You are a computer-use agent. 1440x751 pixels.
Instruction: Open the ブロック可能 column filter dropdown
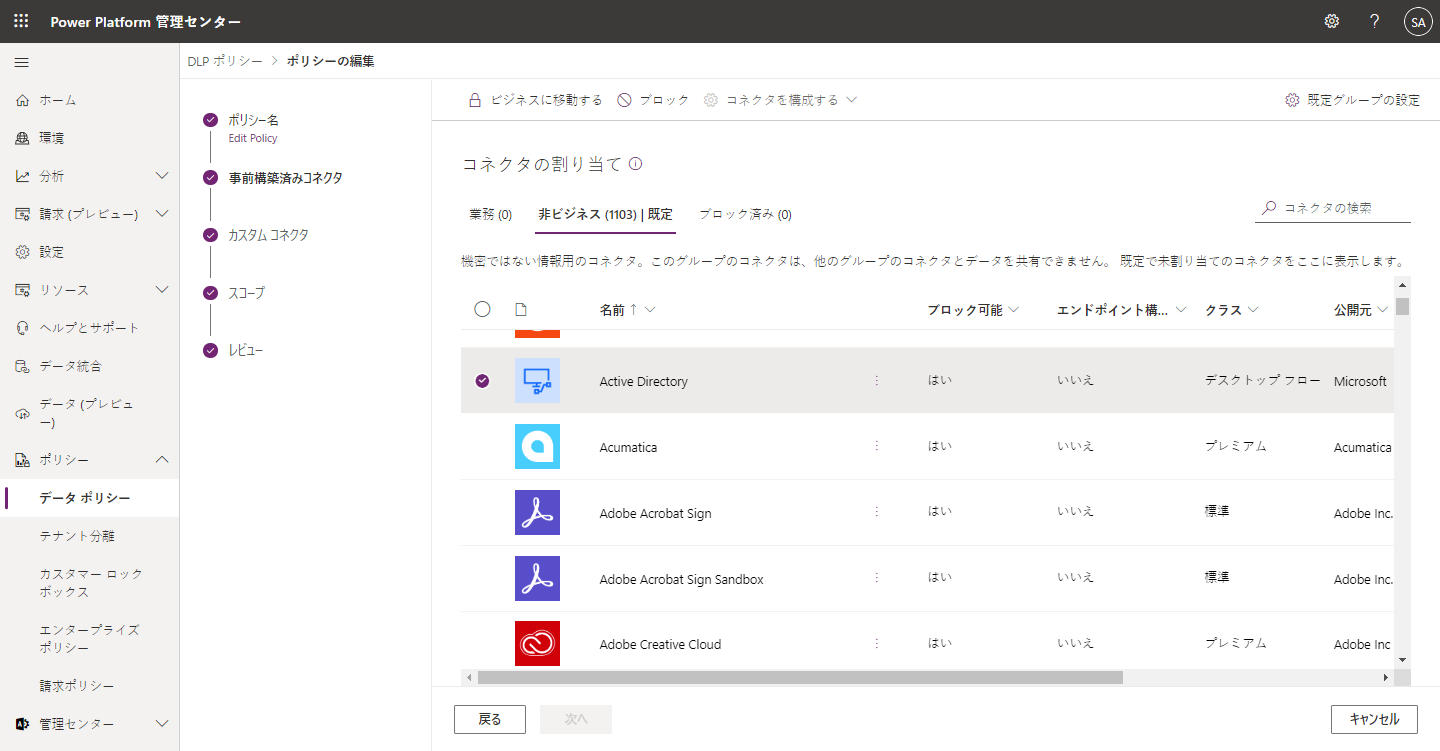point(1014,310)
